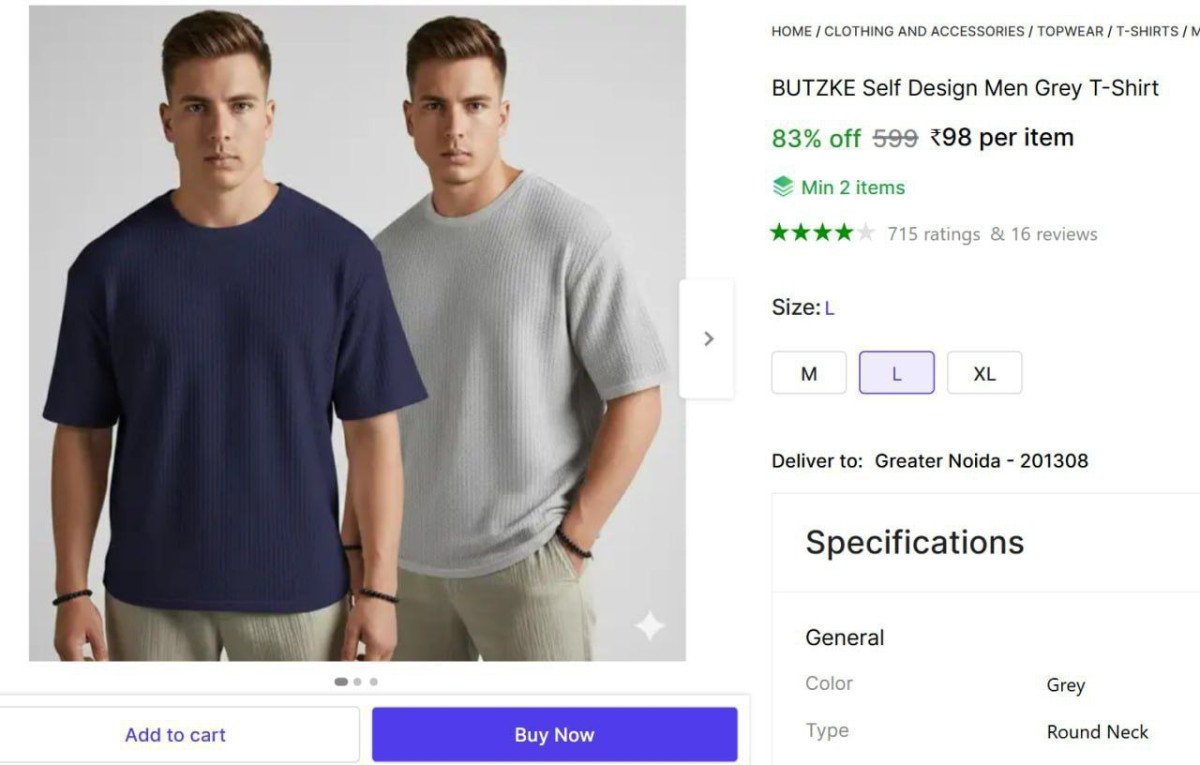1200x765 pixels.
Task: Open T-SHIRTS breadcrumb category
Action: point(1147,31)
